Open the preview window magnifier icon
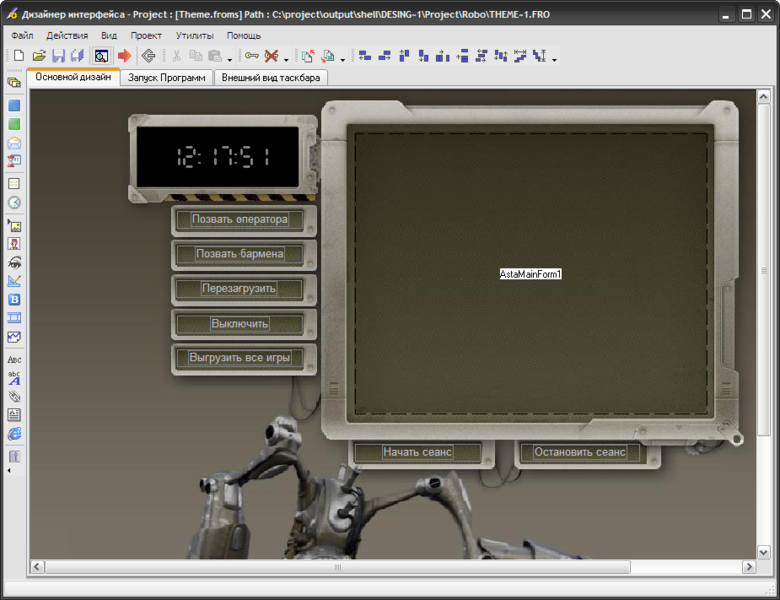The image size is (780, 600). click(x=101, y=56)
